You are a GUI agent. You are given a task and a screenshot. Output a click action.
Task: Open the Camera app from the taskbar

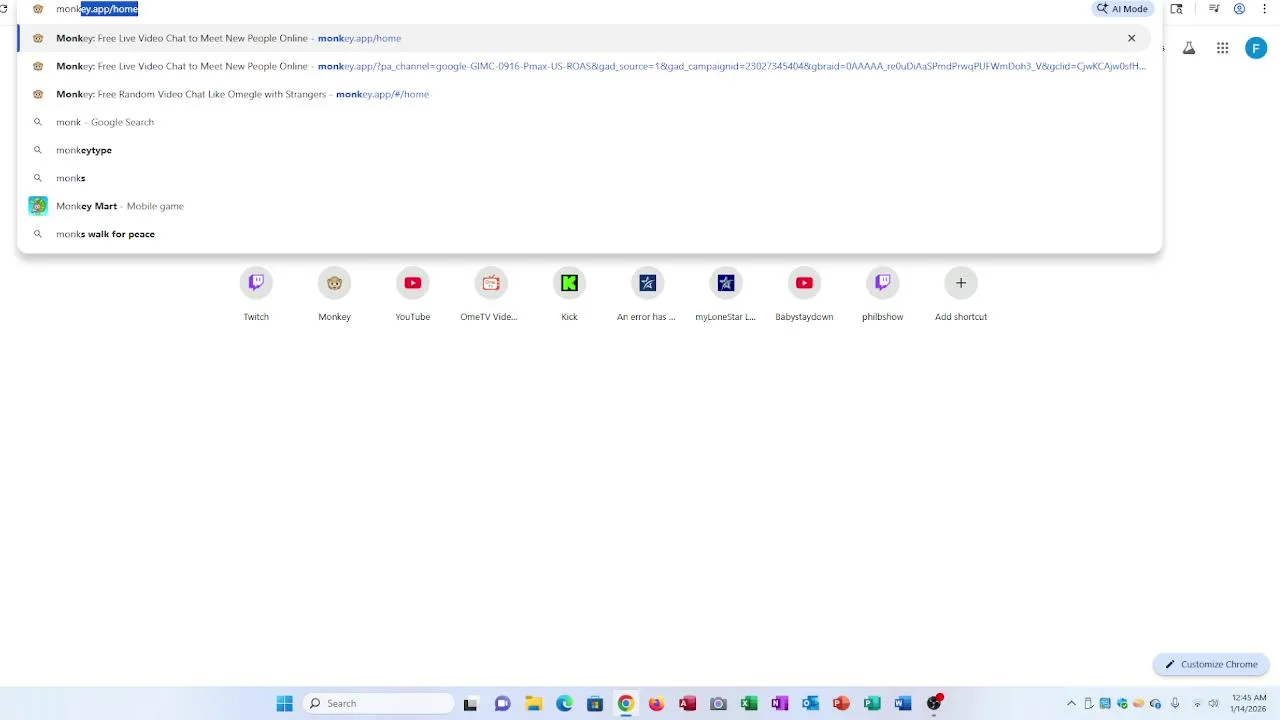(x=718, y=703)
